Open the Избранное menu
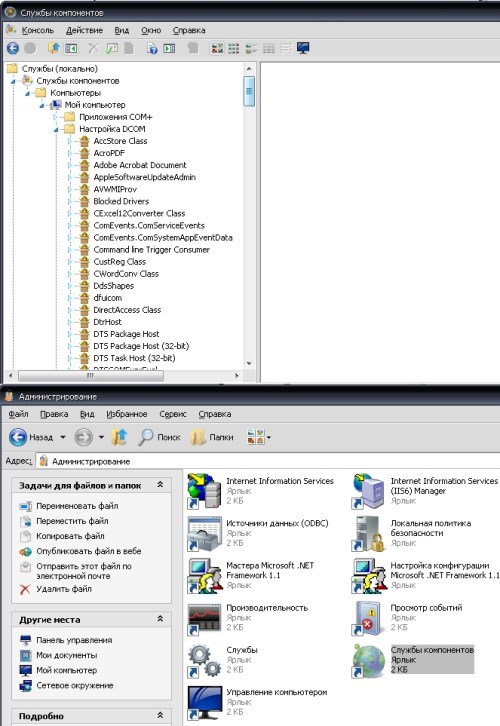This screenshot has width=500, height=726. [x=126, y=414]
